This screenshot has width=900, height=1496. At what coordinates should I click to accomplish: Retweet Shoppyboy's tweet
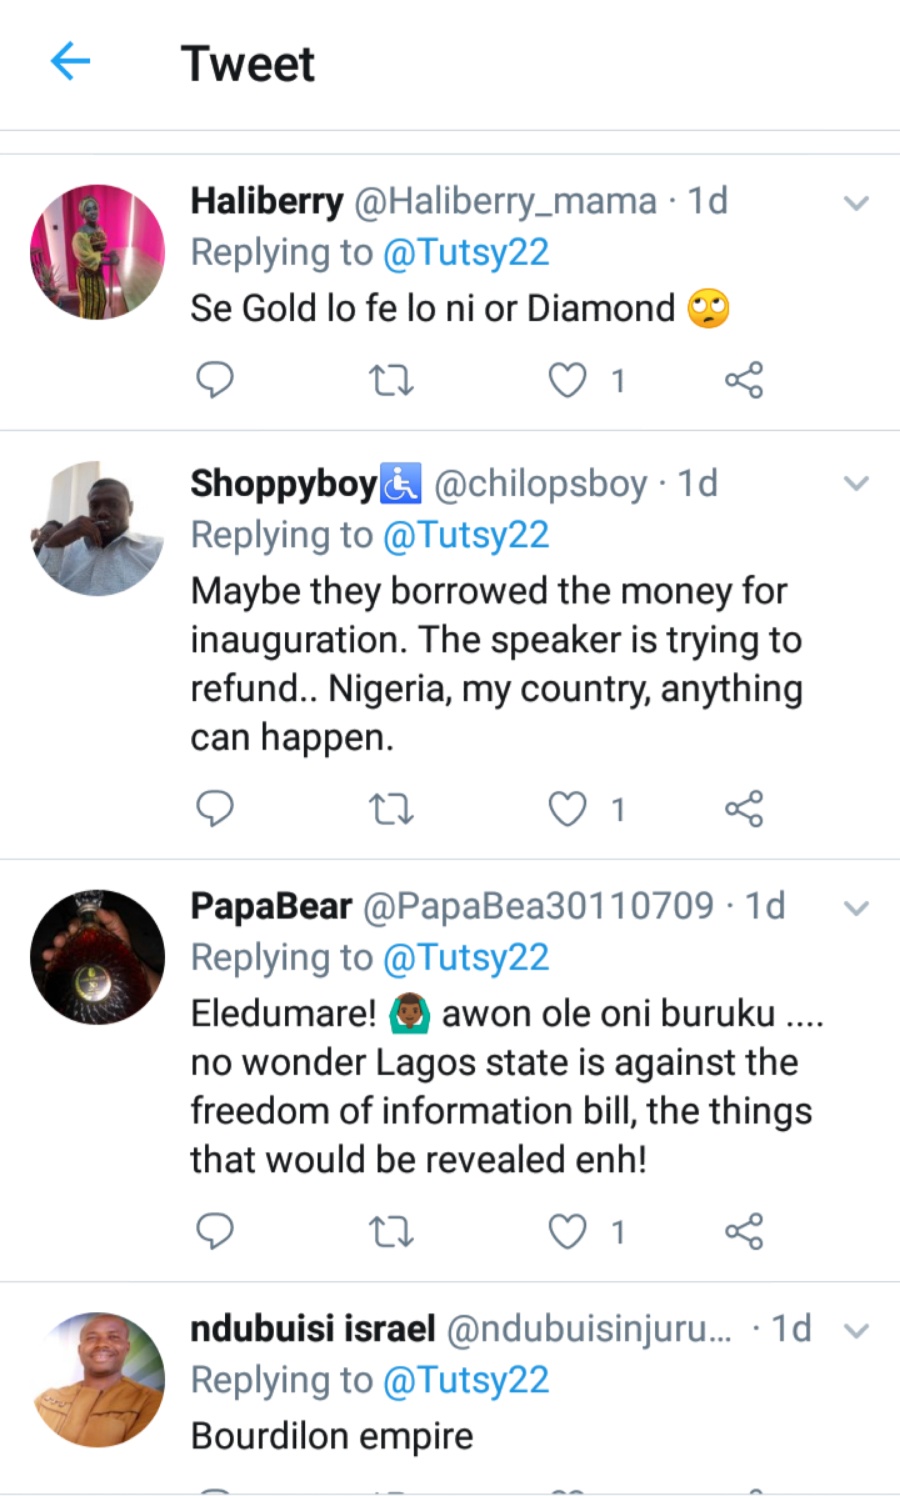(x=391, y=809)
